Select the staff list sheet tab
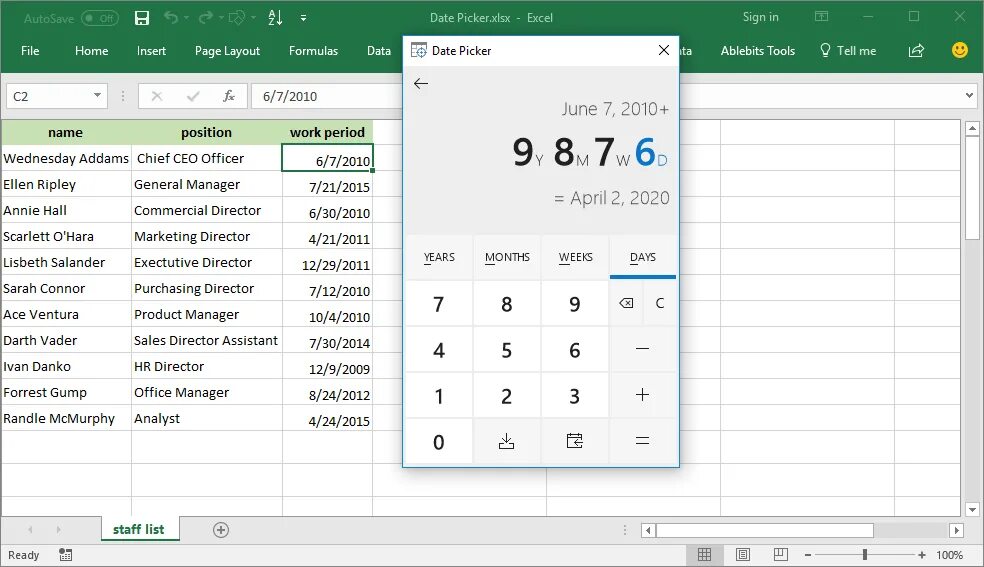Screen dimensions: 984x567 click(x=139, y=529)
